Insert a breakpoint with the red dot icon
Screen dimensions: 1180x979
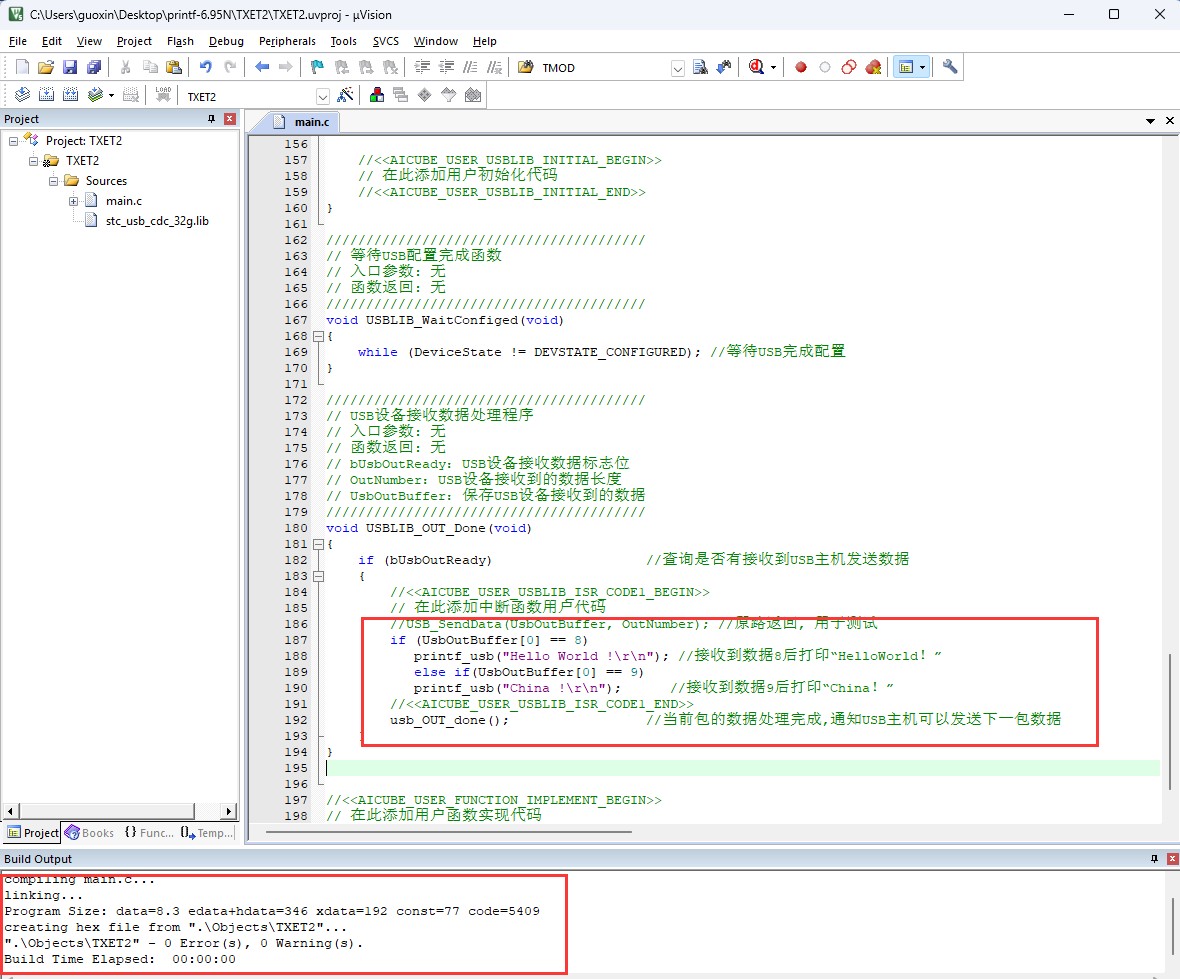pyautogui.click(x=801, y=67)
